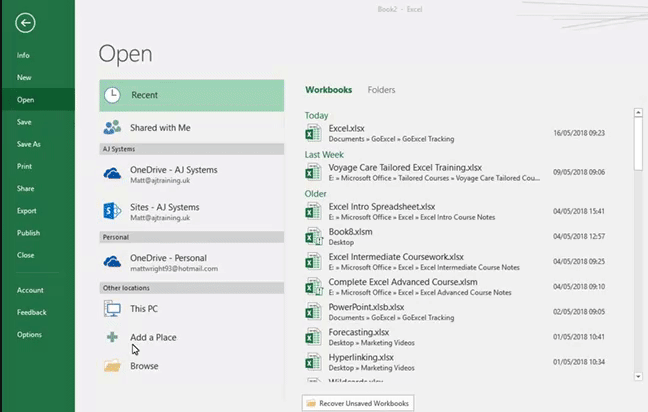Click the SharePoint Sites - AJ Systems icon
Image resolution: width=648 pixels, height=412 pixels.
click(x=112, y=212)
